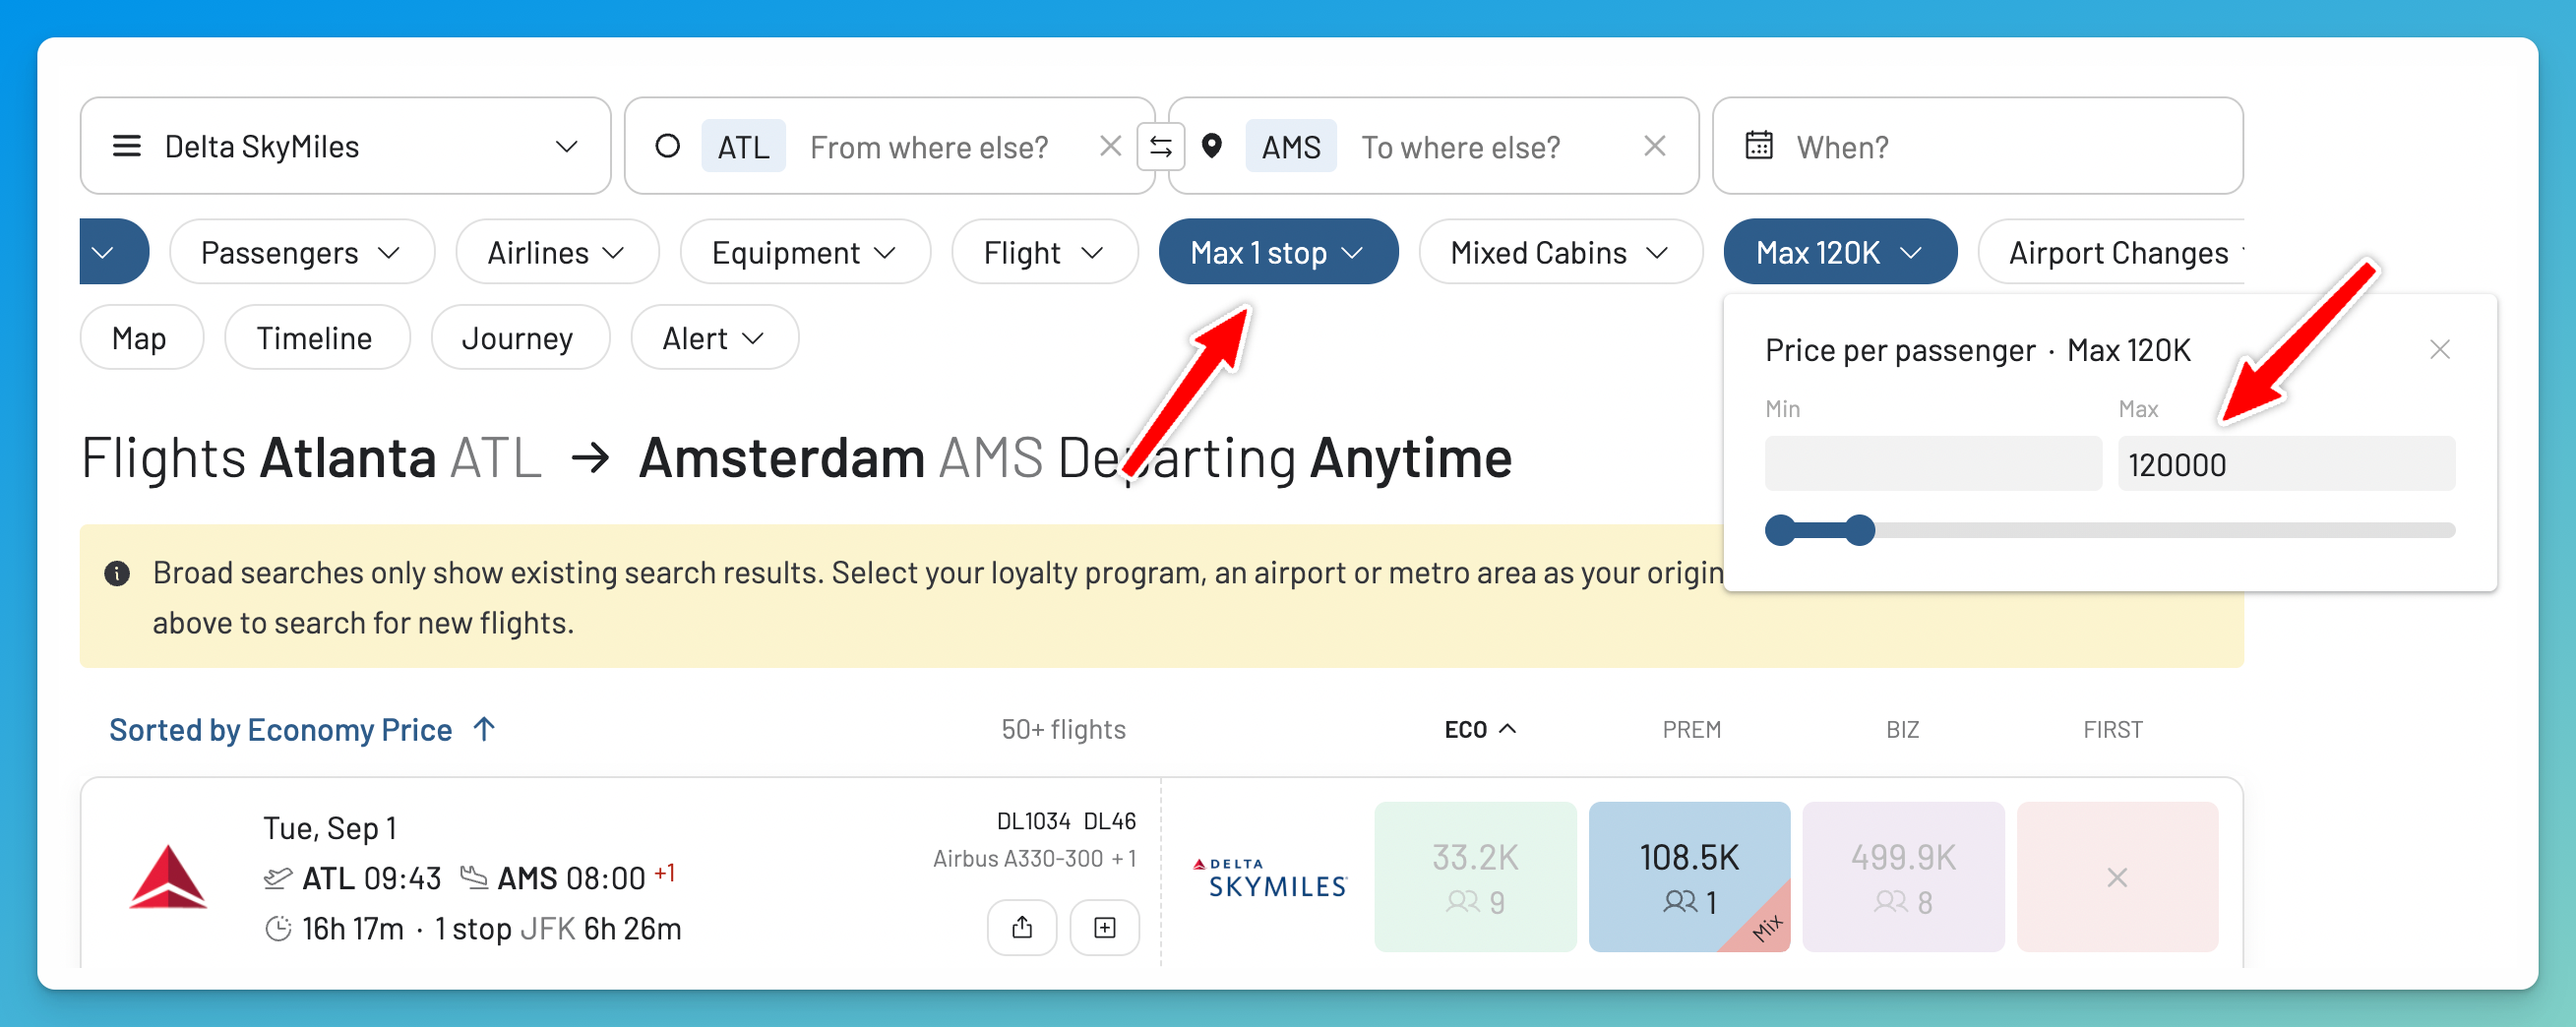Click 'Sorted by Economy Price' sort link

click(280, 729)
